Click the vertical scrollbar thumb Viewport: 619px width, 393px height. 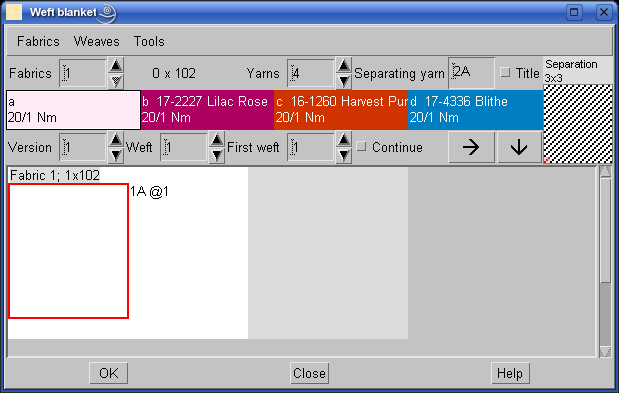[x=605, y=230]
